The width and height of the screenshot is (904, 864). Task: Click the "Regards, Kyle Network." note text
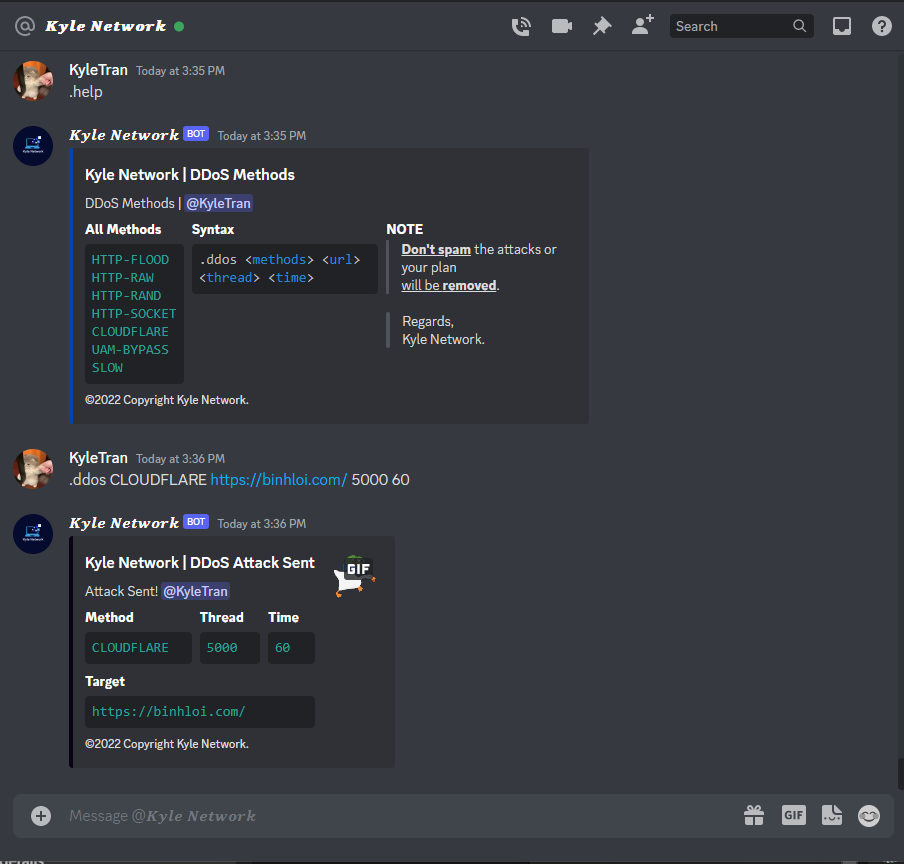tap(443, 330)
